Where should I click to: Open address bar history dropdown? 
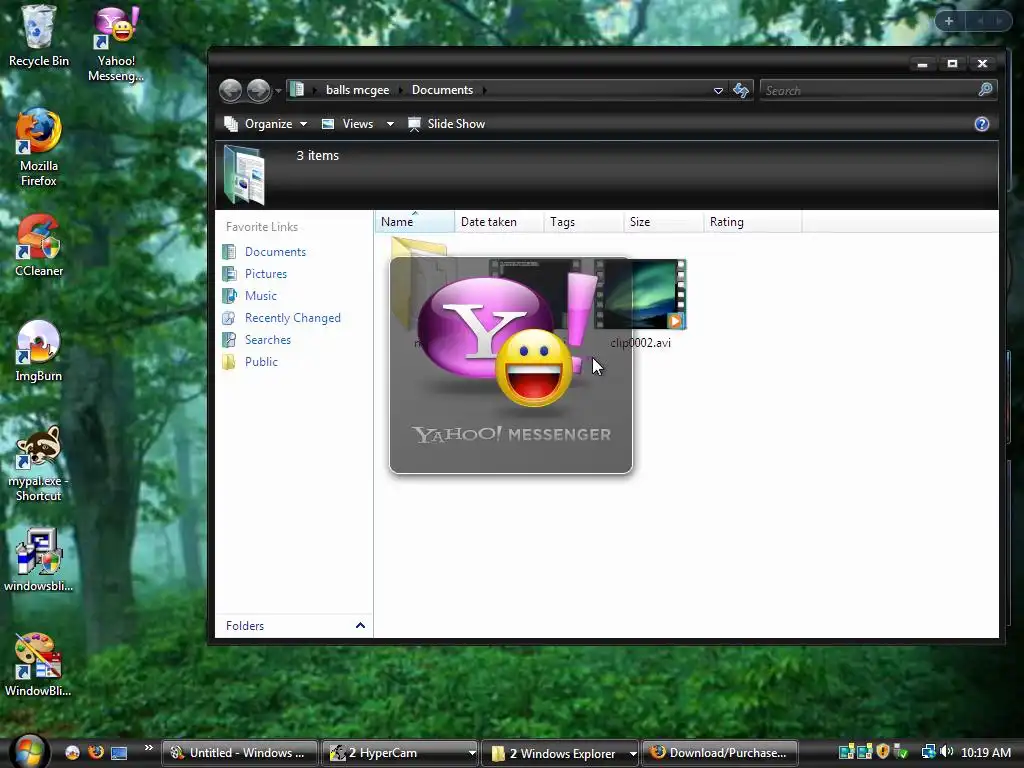click(x=718, y=90)
